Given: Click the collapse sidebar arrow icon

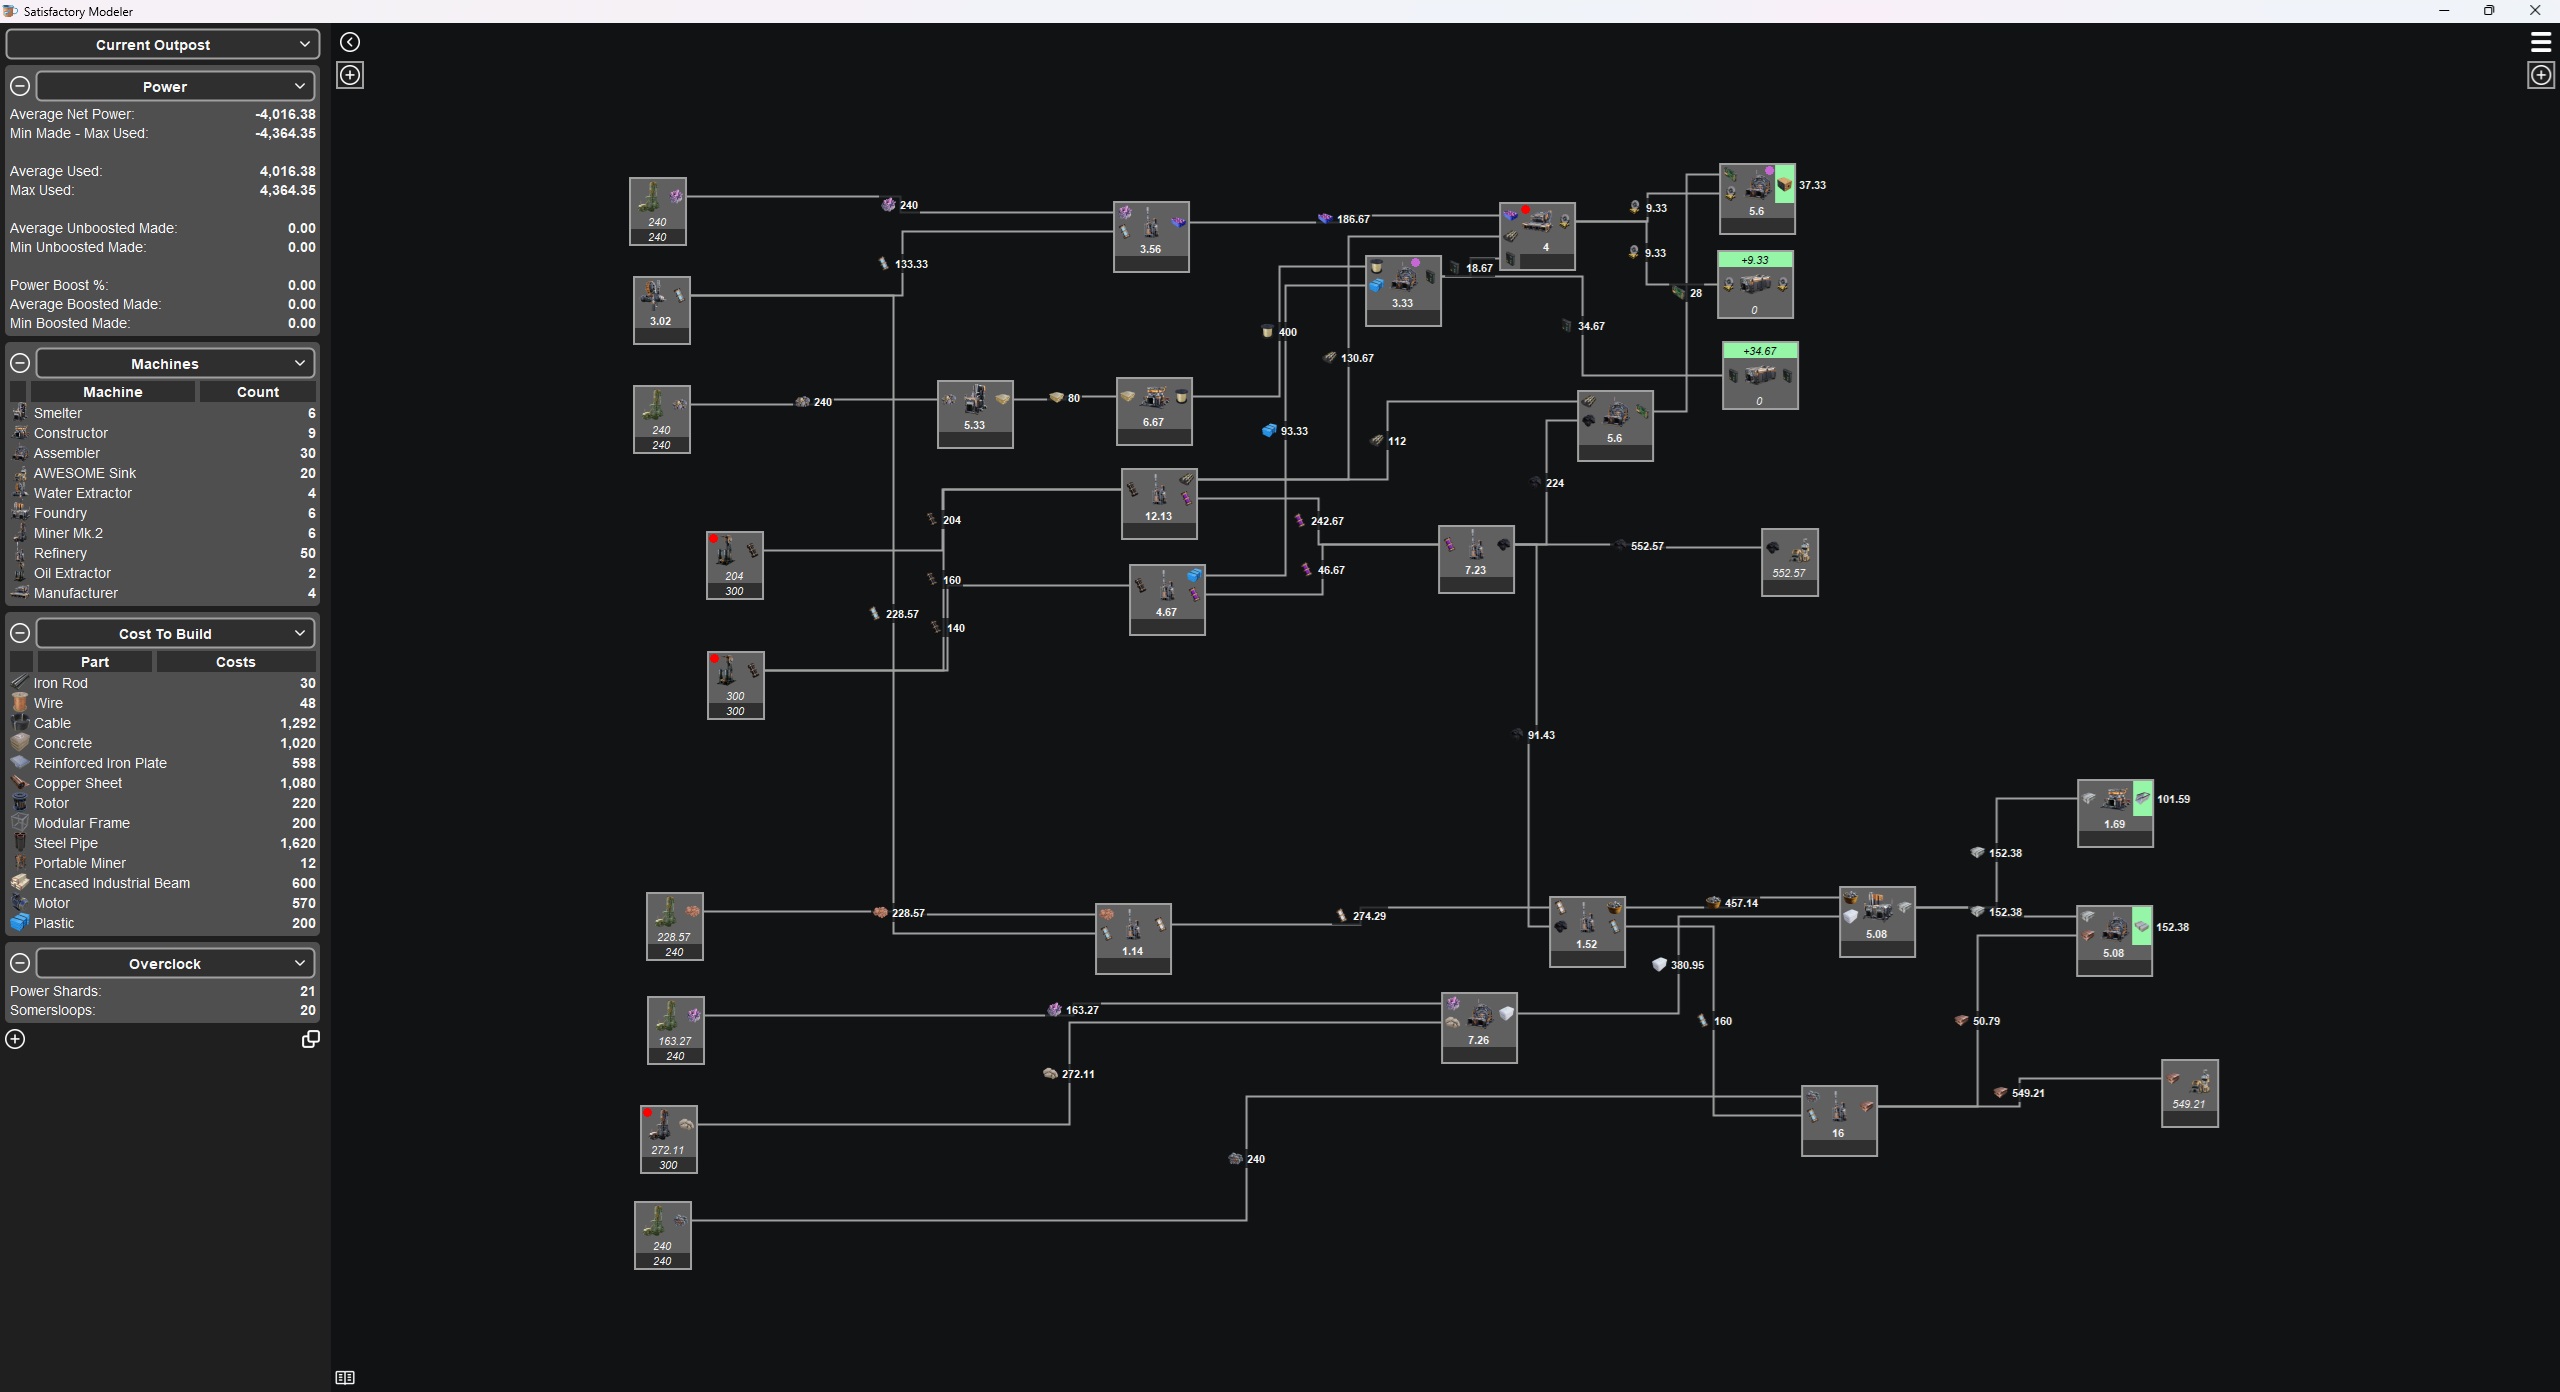Looking at the screenshot, I should click(x=349, y=42).
